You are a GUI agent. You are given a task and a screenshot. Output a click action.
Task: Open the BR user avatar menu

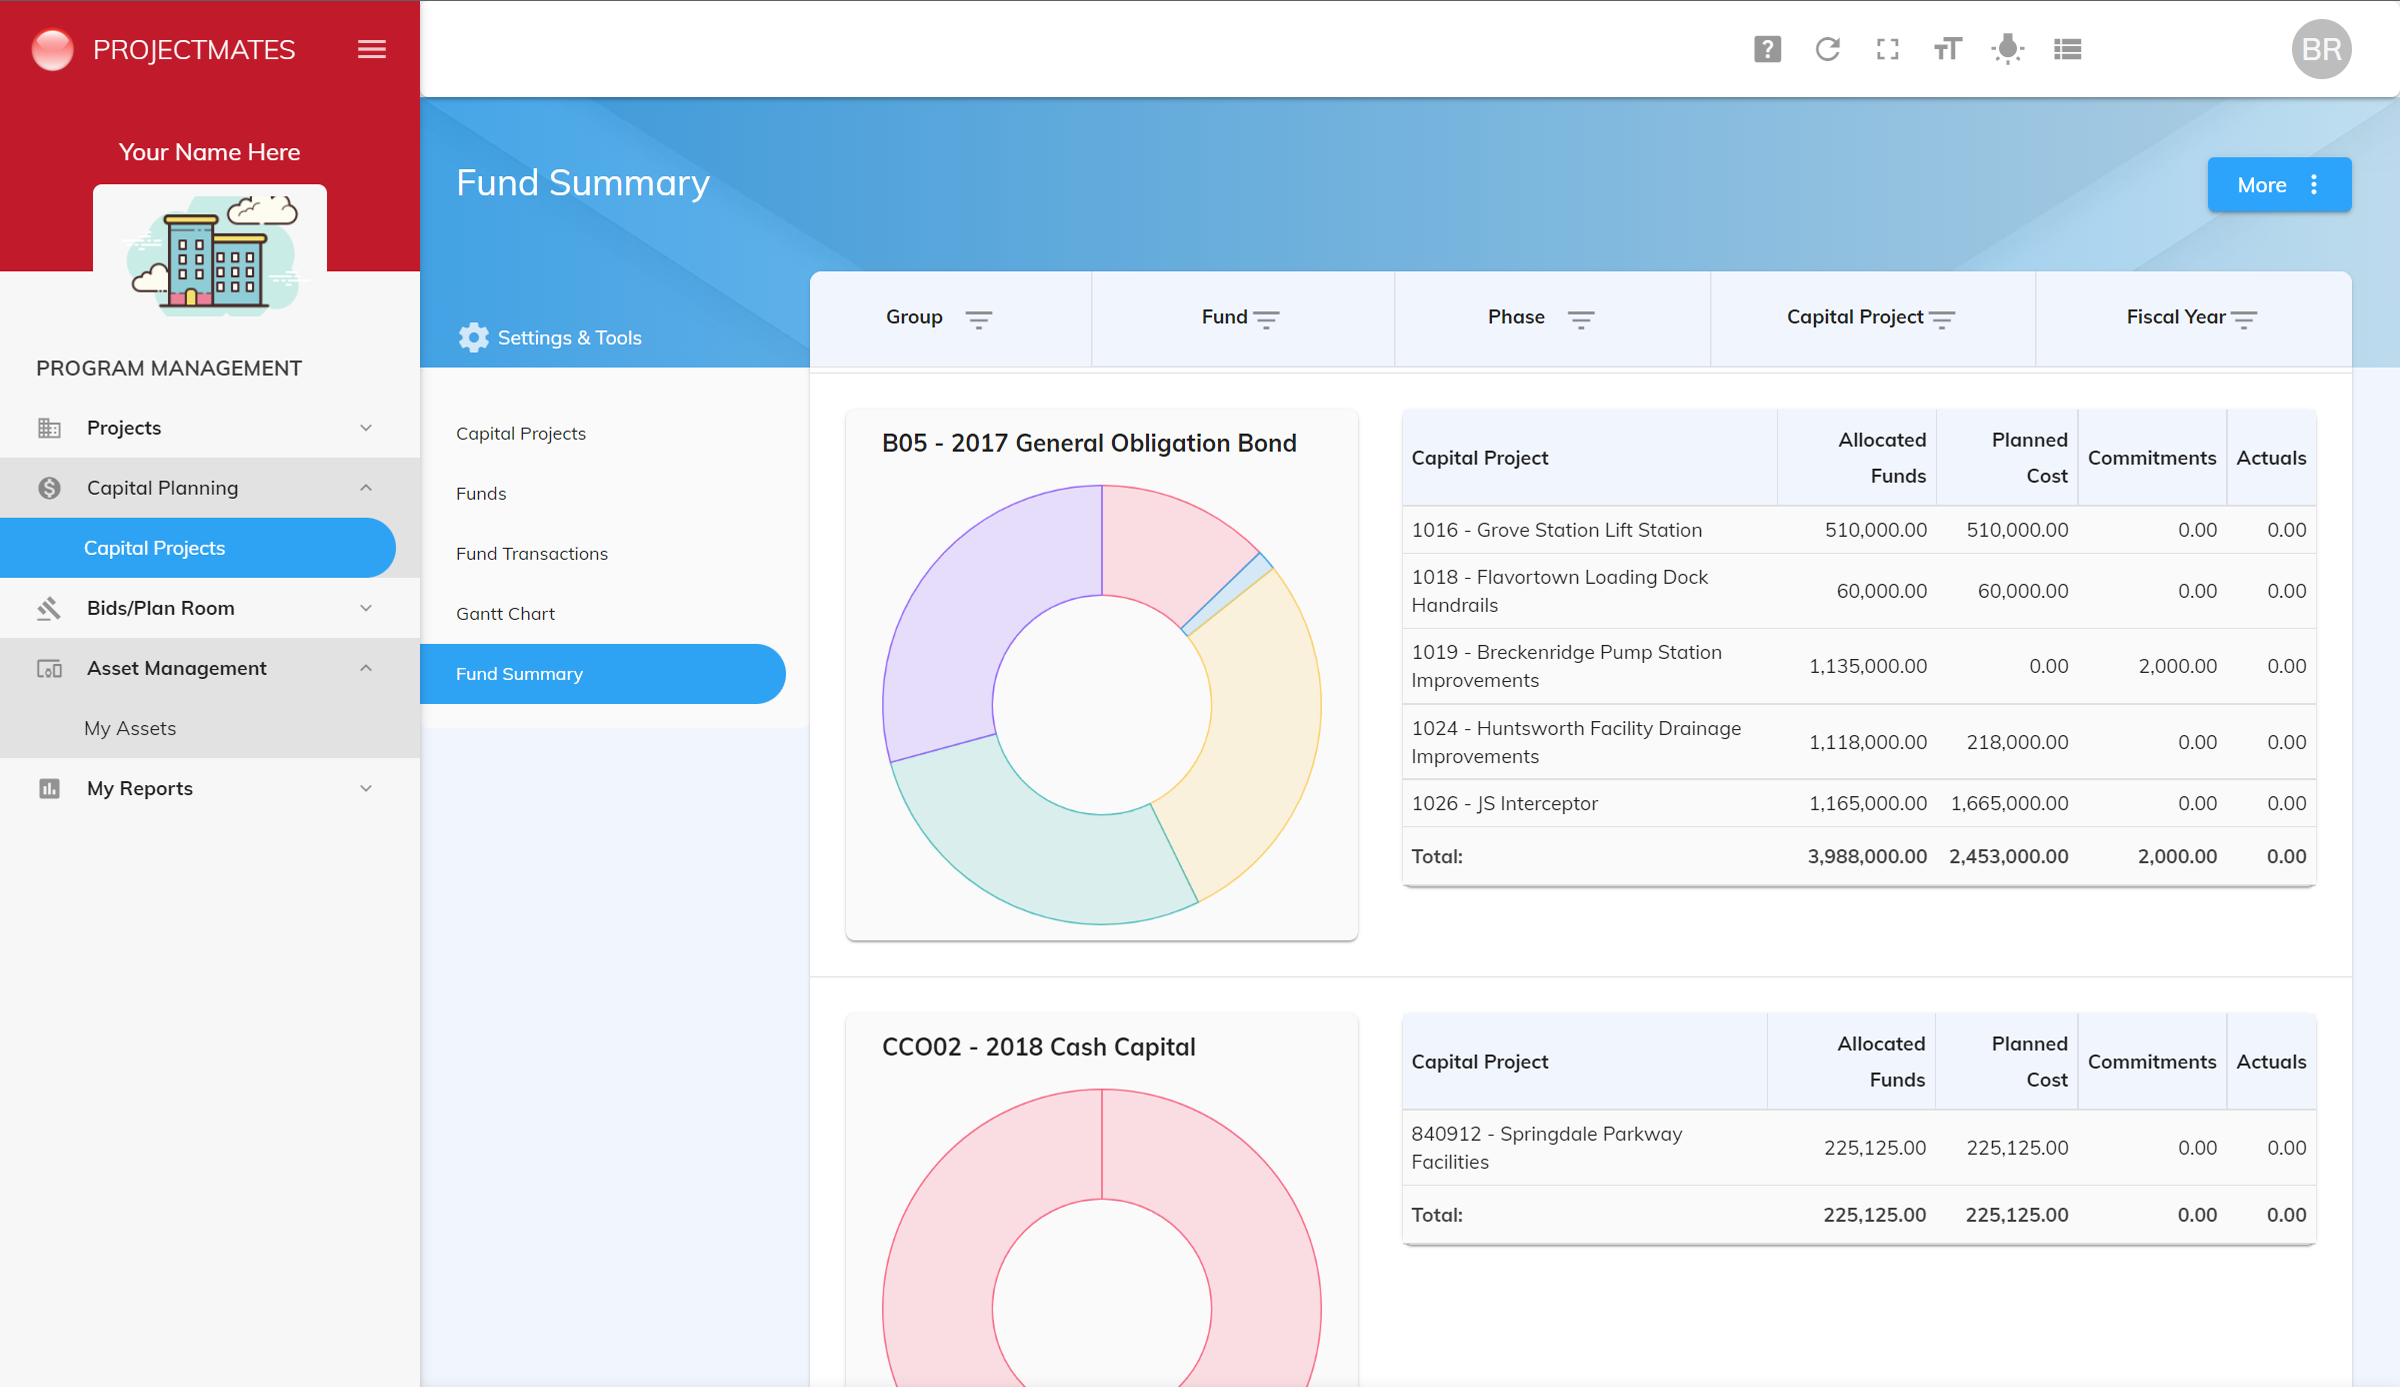2321,49
